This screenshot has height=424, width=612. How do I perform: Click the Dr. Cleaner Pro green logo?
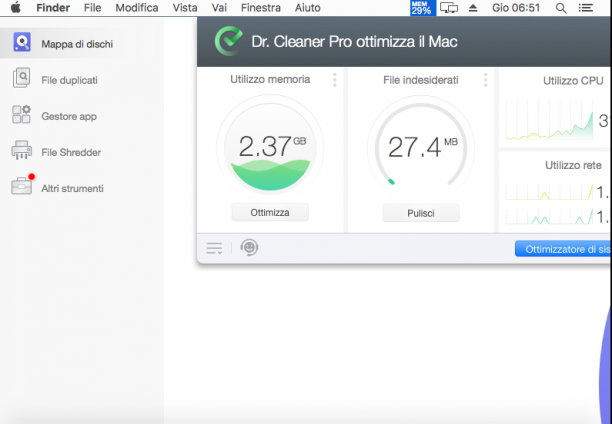click(228, 41)
